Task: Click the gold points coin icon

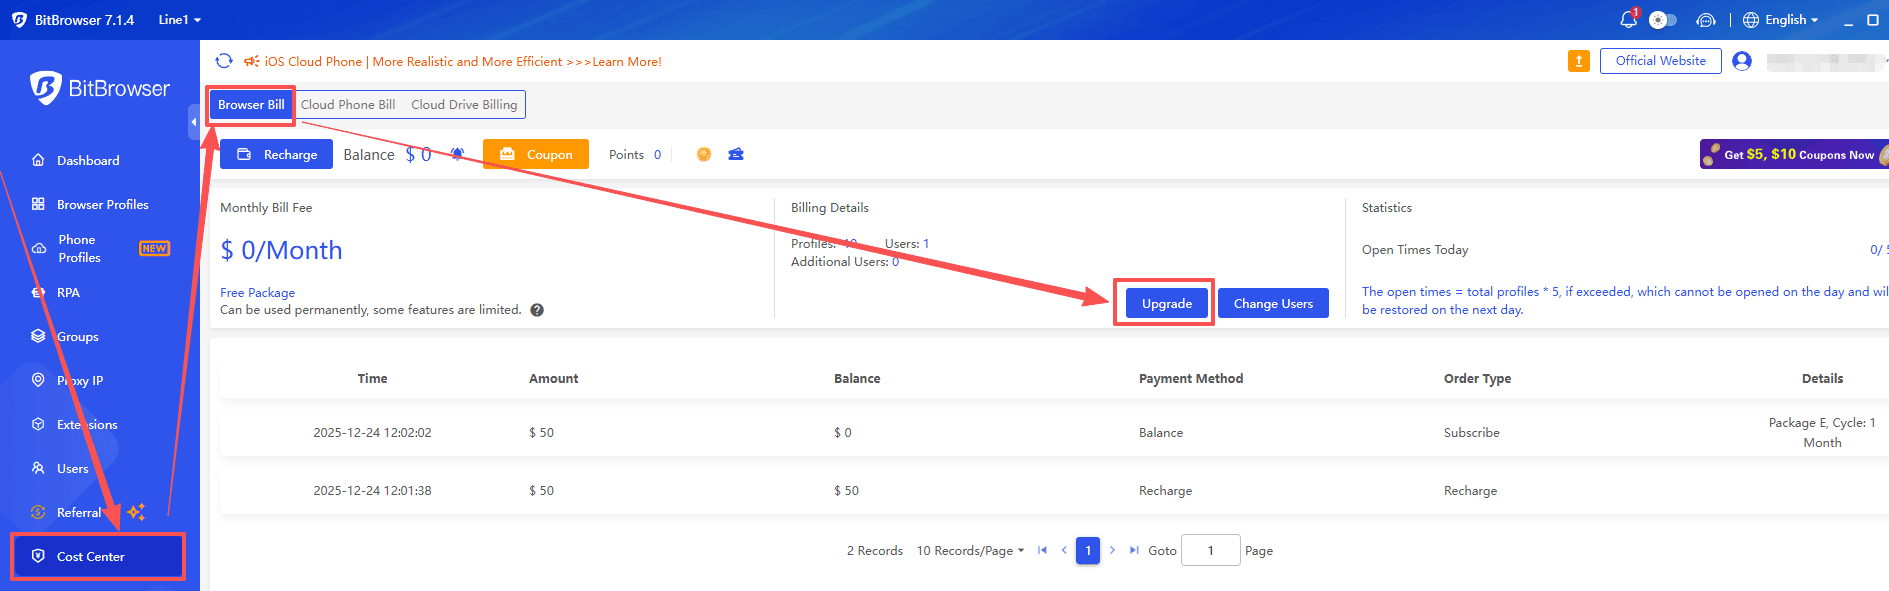Action: [704, 154]
